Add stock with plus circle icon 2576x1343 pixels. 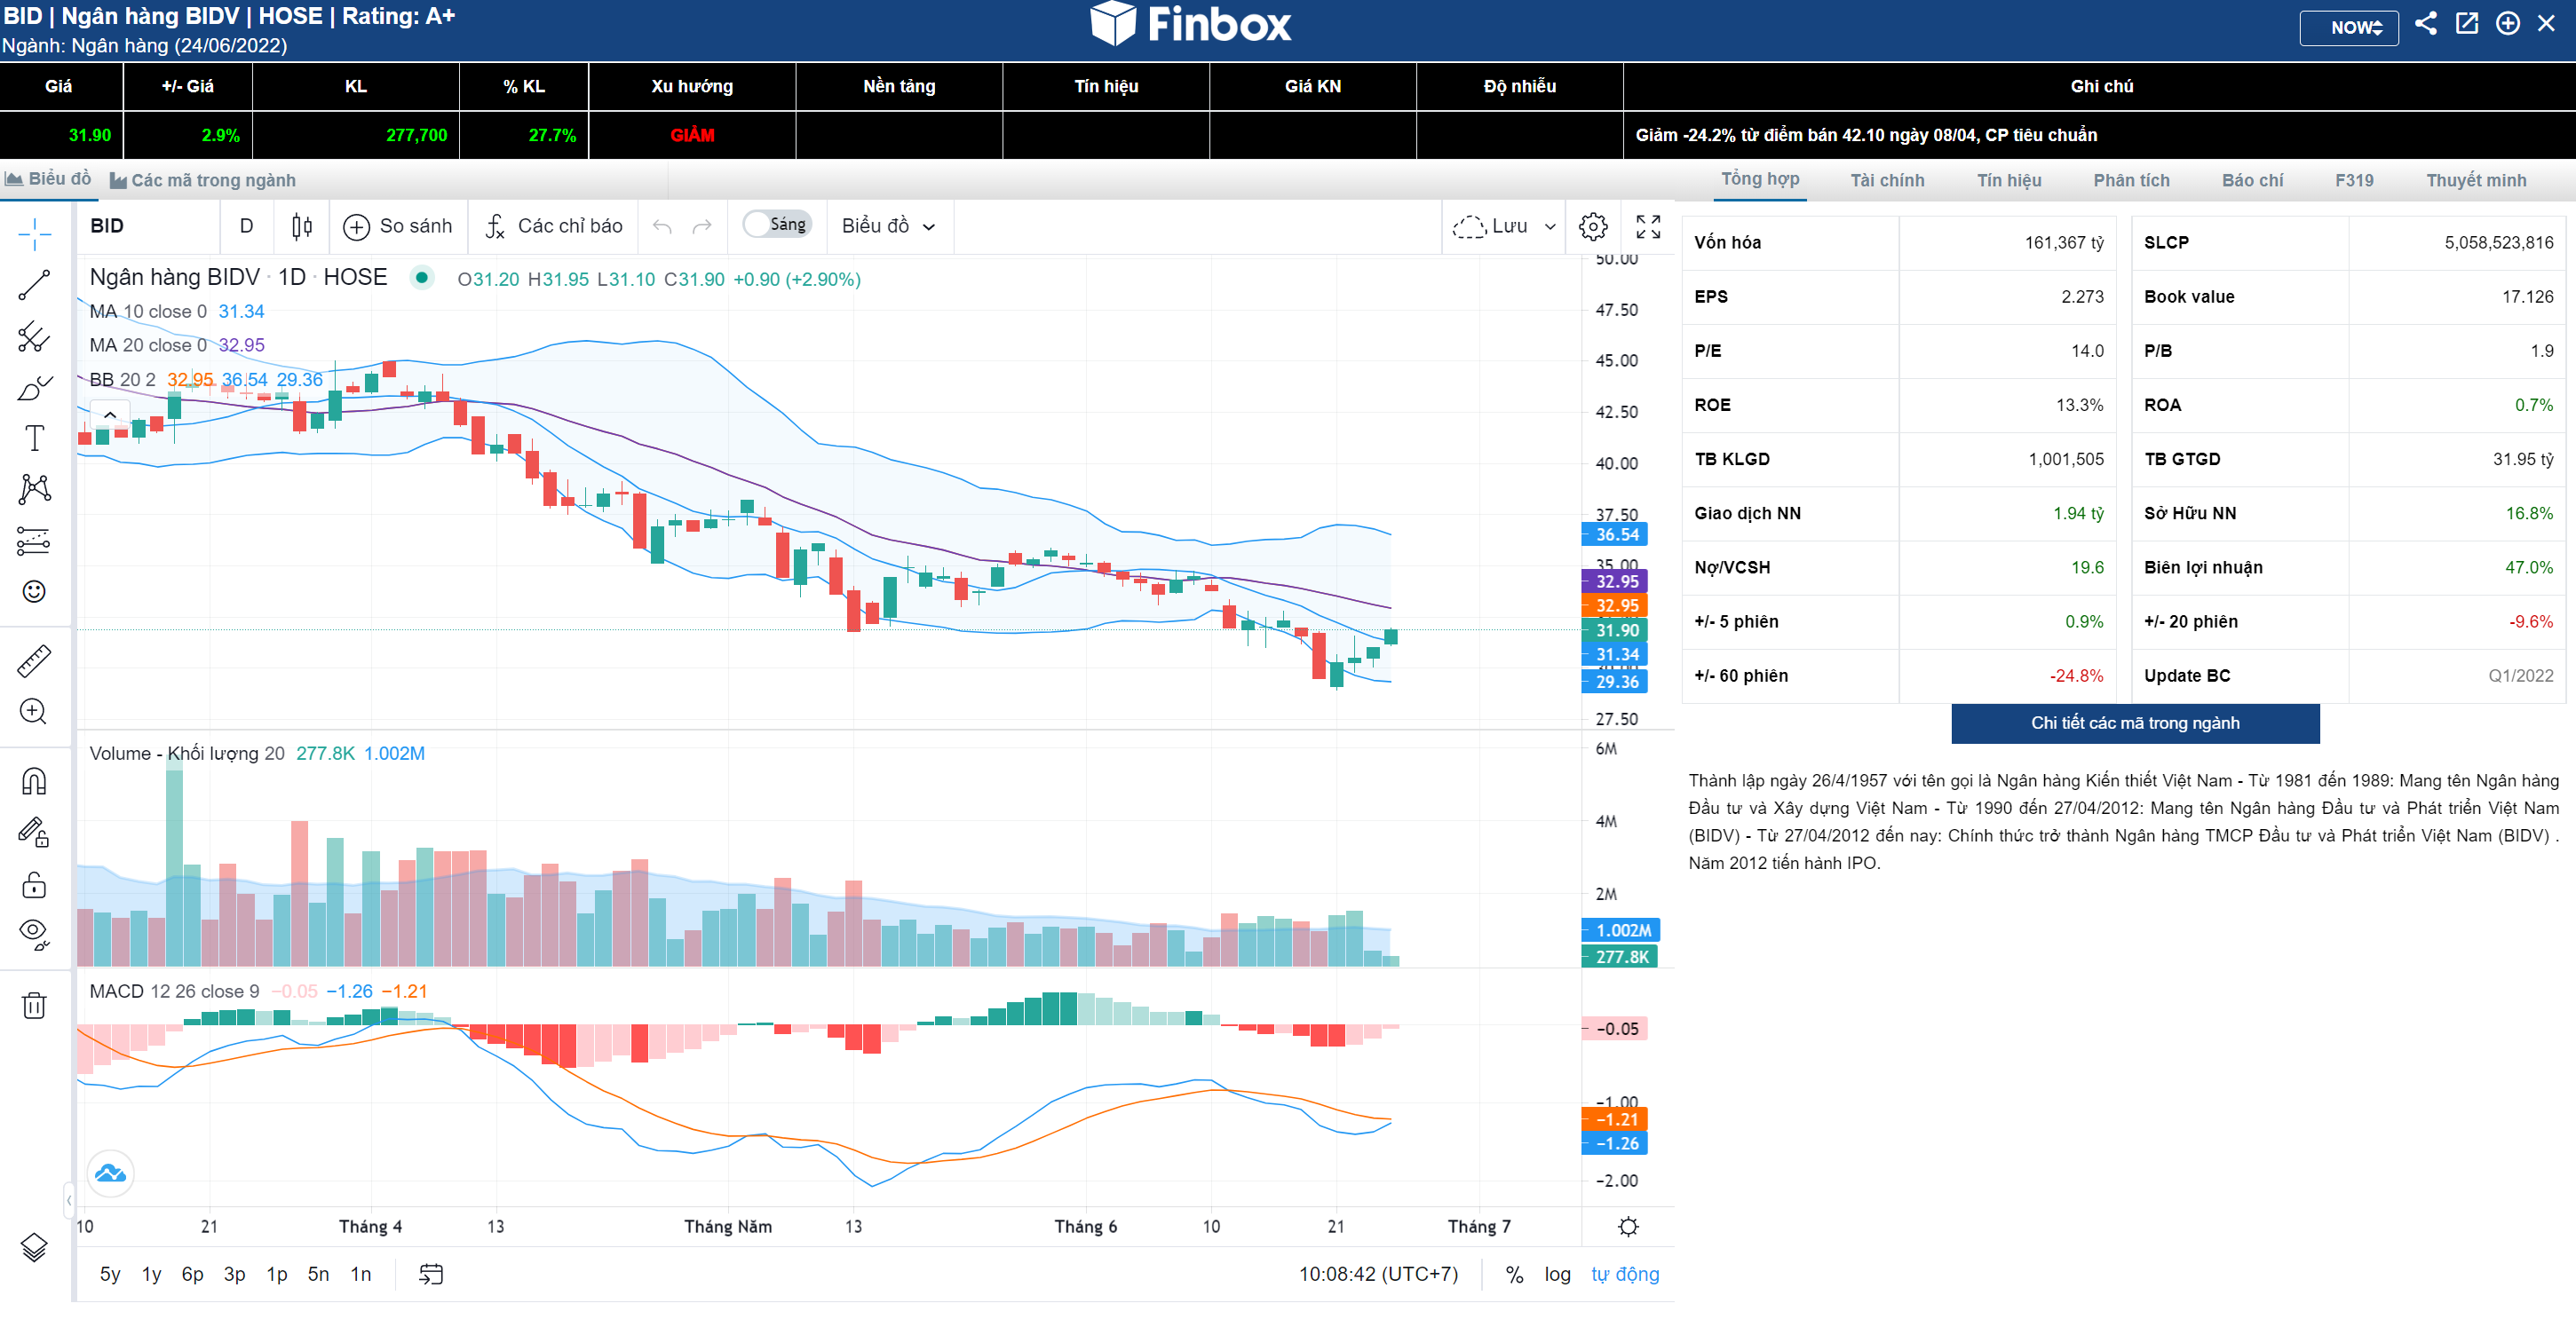tap(2508, 23)
